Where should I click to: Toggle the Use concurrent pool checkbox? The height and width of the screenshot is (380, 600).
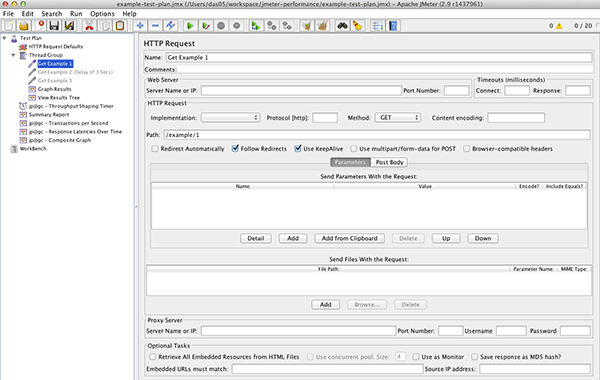pyautogui.click(x=310, y=357)
